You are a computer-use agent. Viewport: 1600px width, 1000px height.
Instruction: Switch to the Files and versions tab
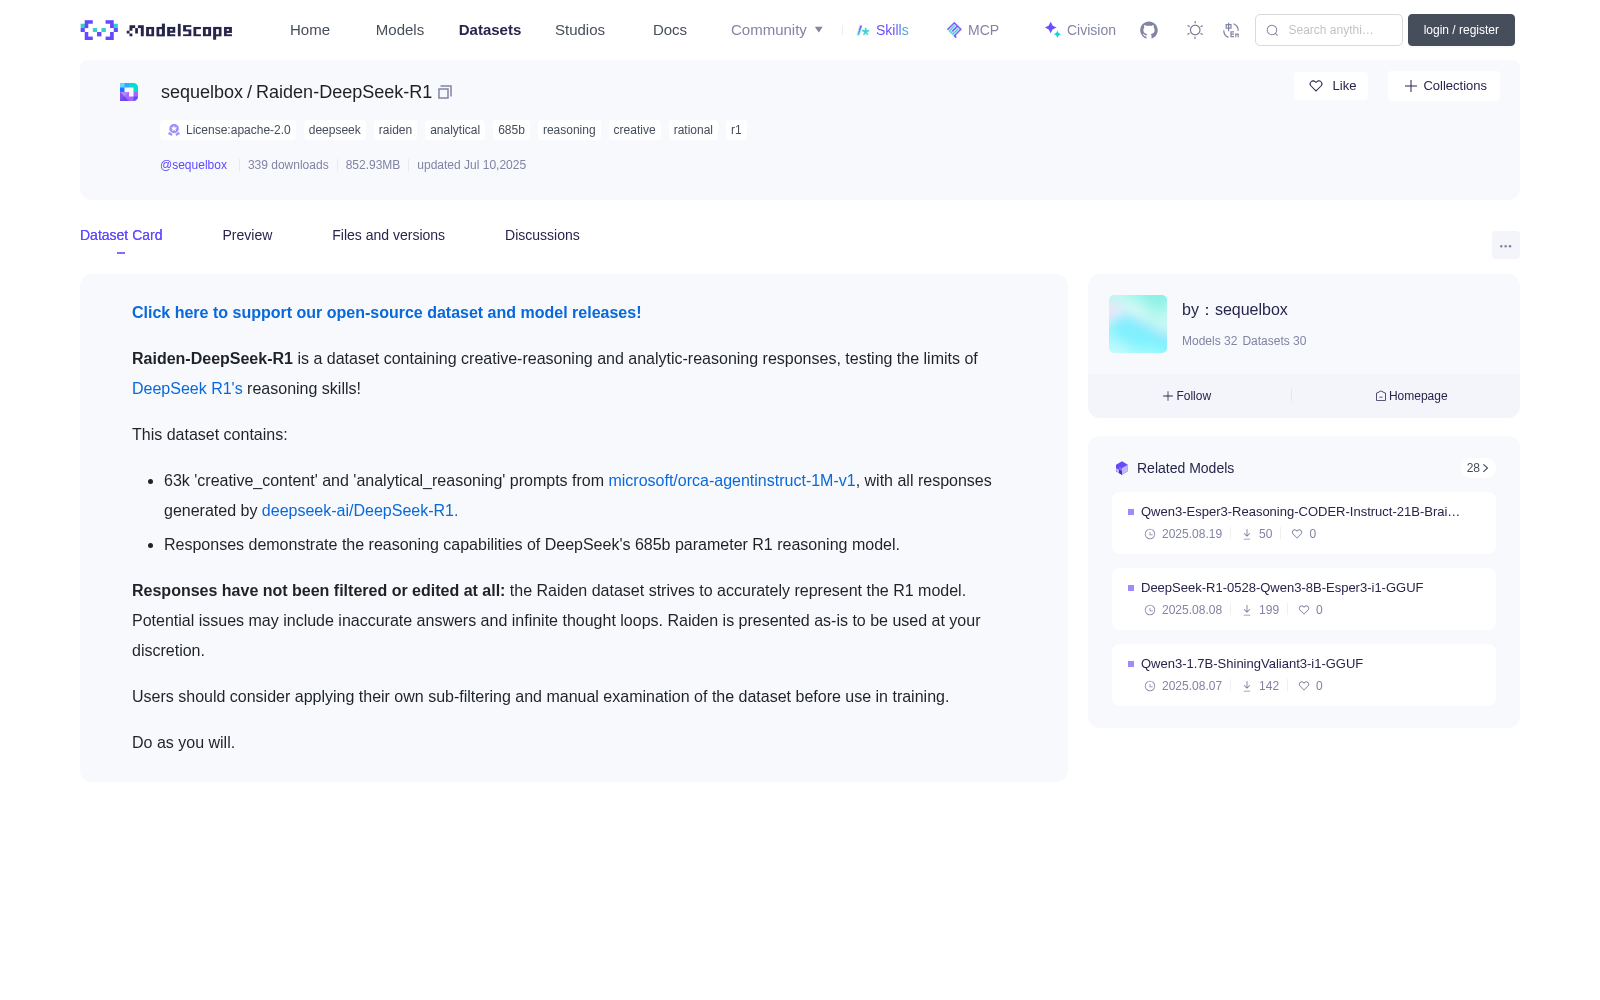[x=388, y=235]
